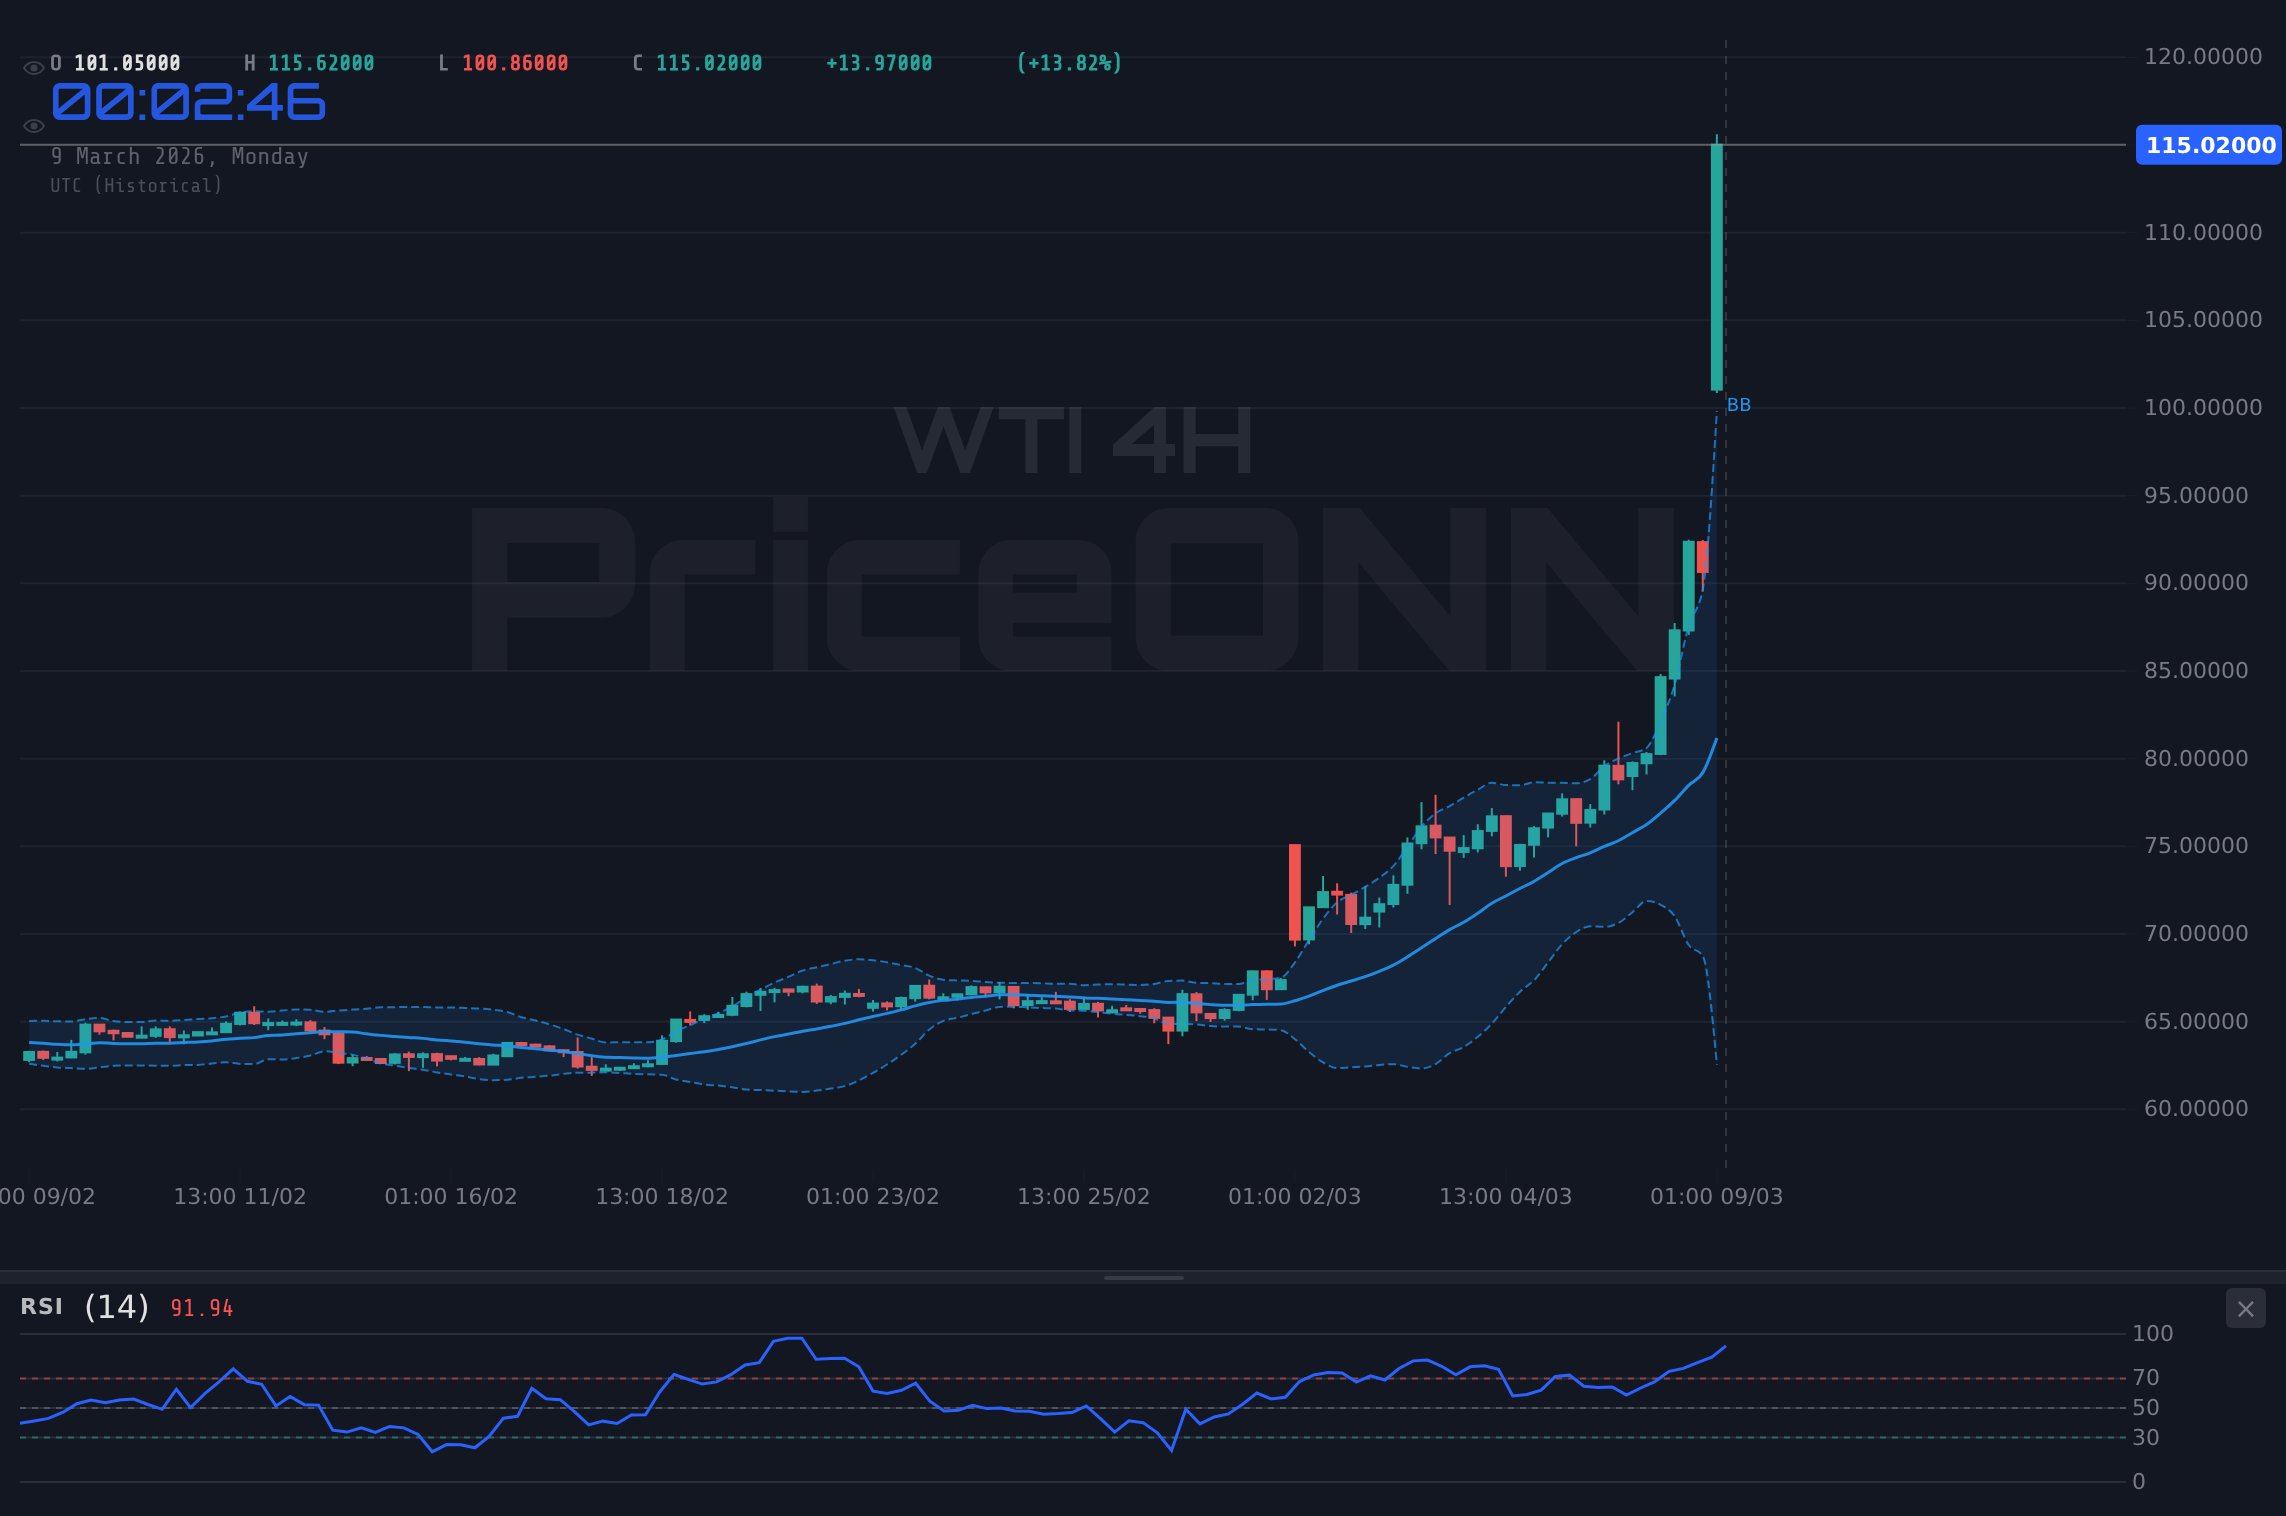Click the 110.00000 price axis label
The height and width of the screenshot is (1516, 2286).
point(2203,233)
